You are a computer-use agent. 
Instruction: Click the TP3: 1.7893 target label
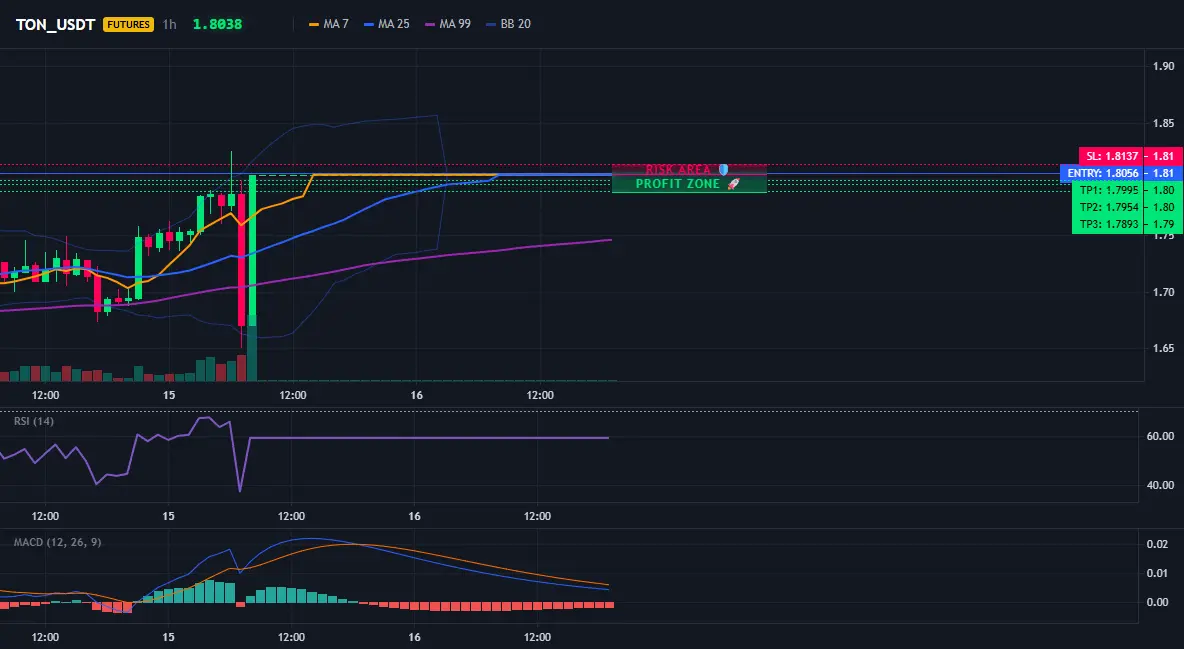(x=1108, y=224)
